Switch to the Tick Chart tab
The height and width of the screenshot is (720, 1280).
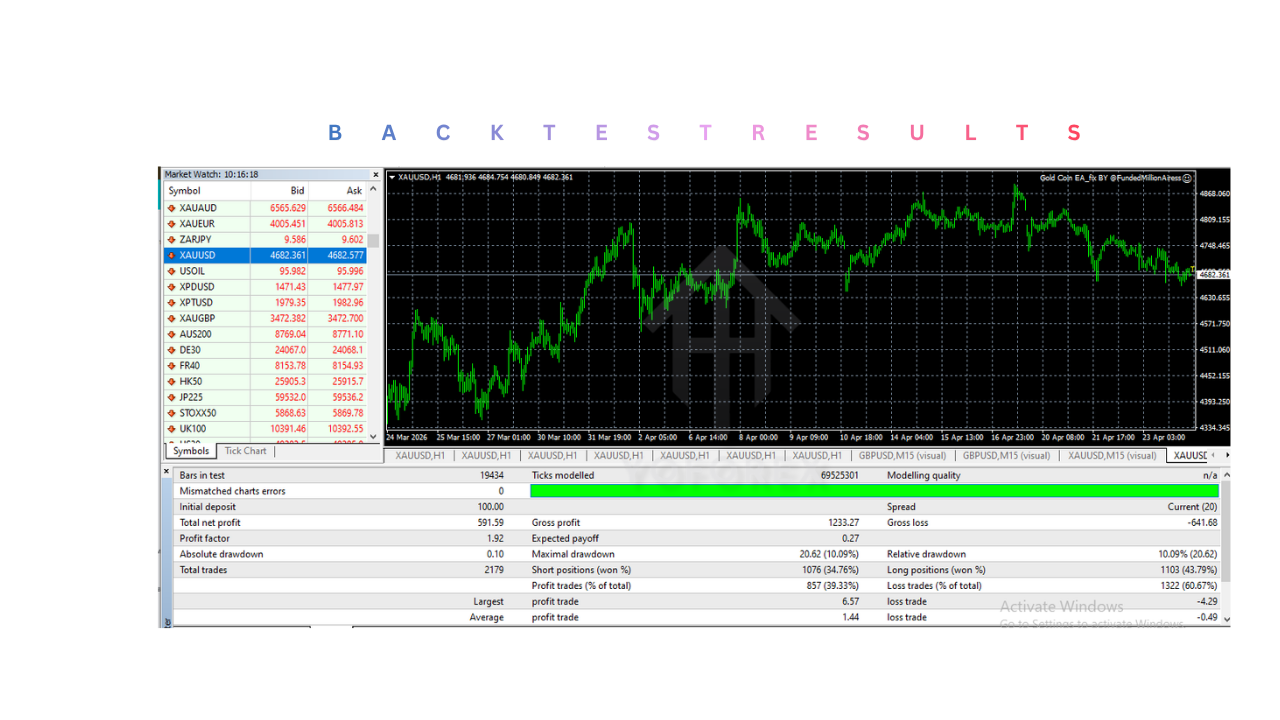click(x=245, y=450)
